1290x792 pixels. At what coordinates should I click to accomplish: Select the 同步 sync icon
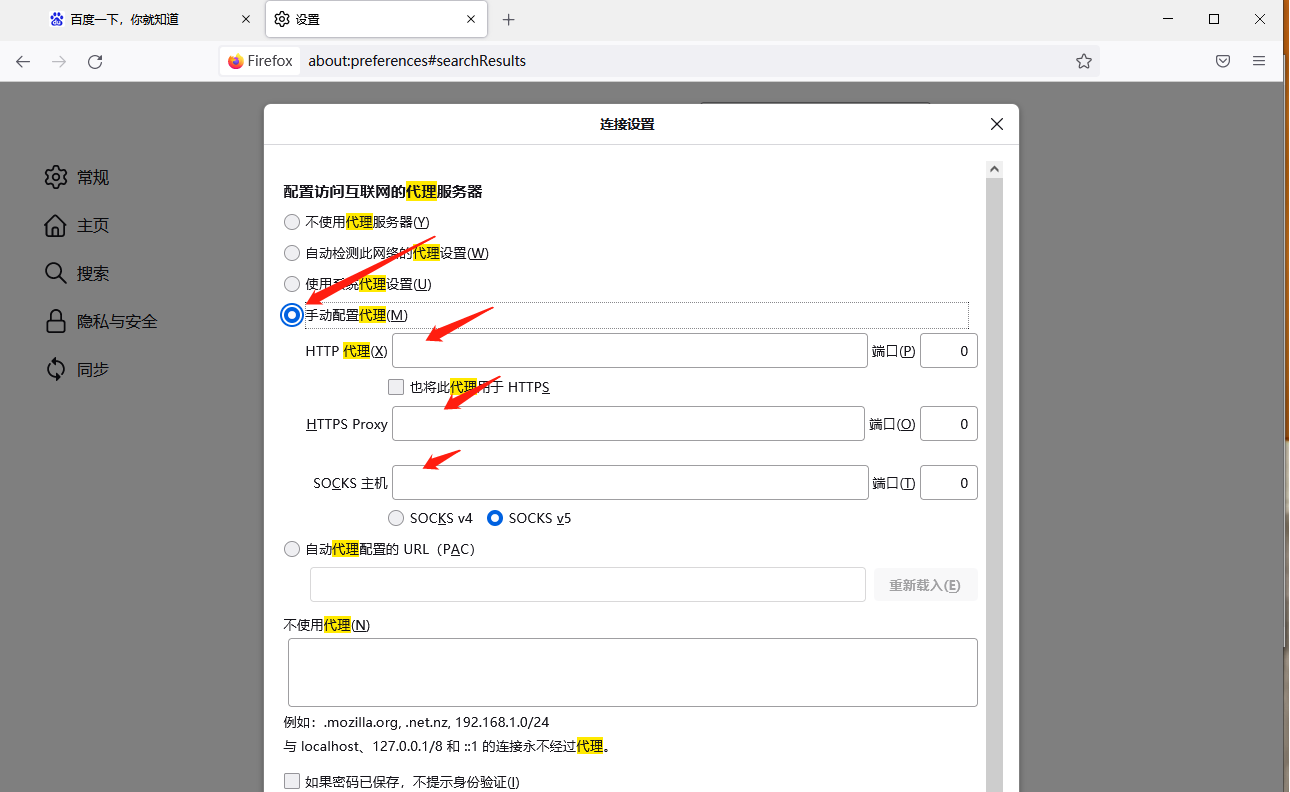pyautogui.click(x=56, y=369)
